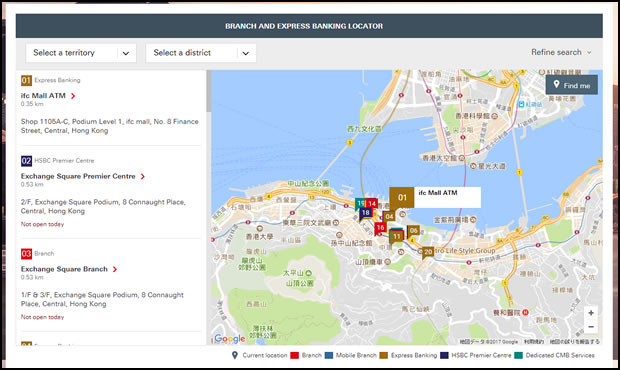Select map marker 16
The height and width of the screenshot is (370, 620).
(x=380, y=228)
